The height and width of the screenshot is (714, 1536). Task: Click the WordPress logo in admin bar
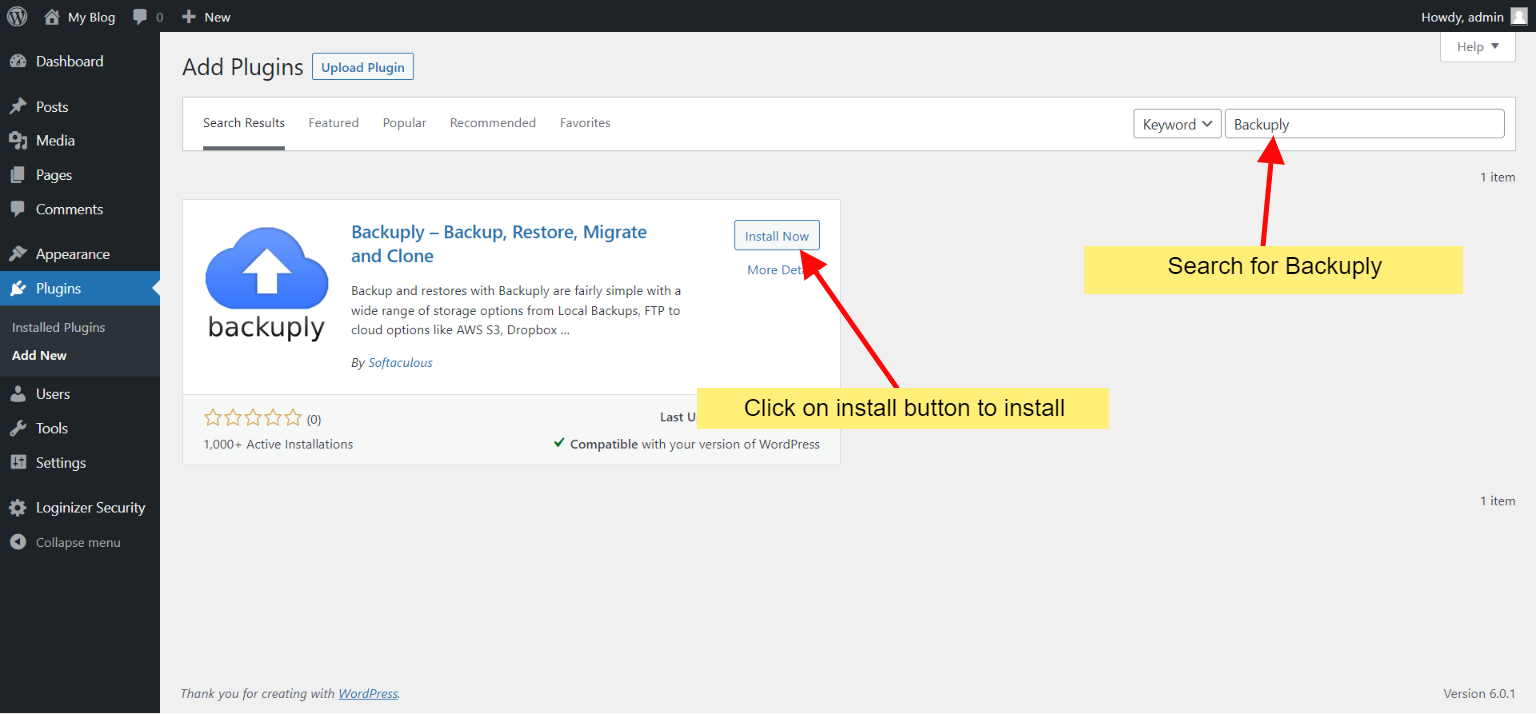pos(16,16)
